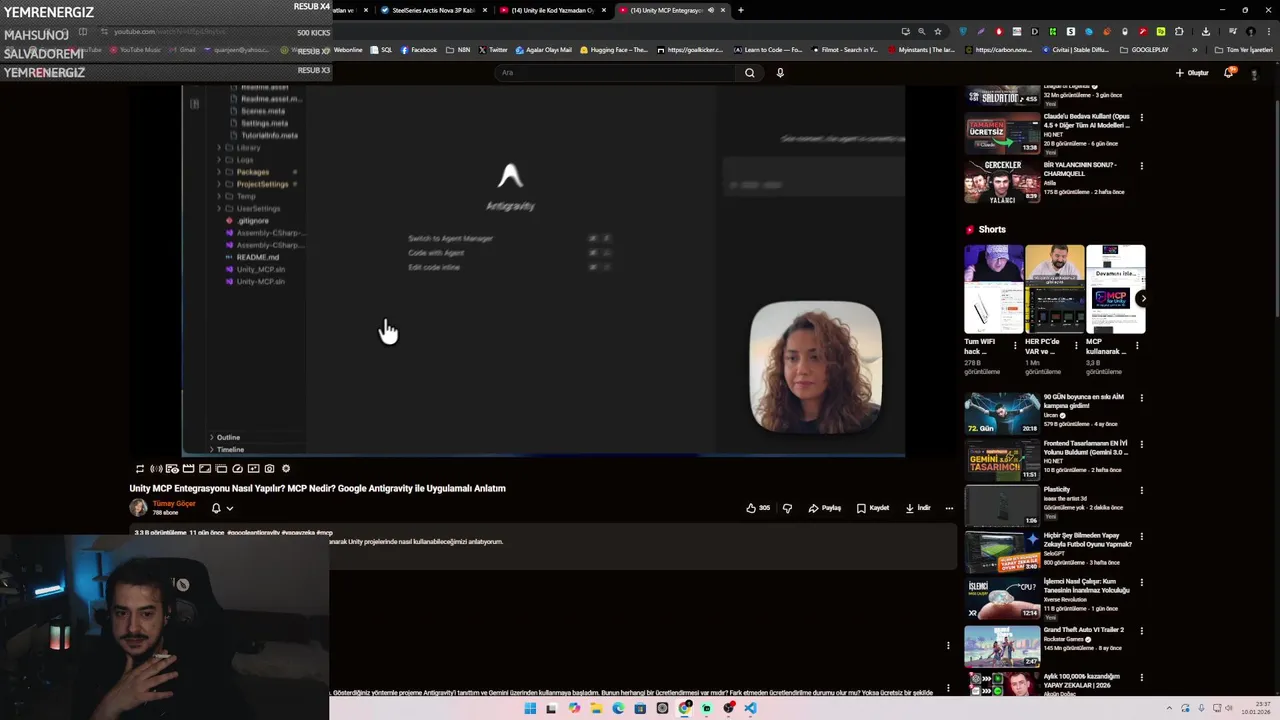Screen dimensions: 1280x720
Task: Dislike the video with thumbs down
Action: pyautogui.click(x=787, y=508)
